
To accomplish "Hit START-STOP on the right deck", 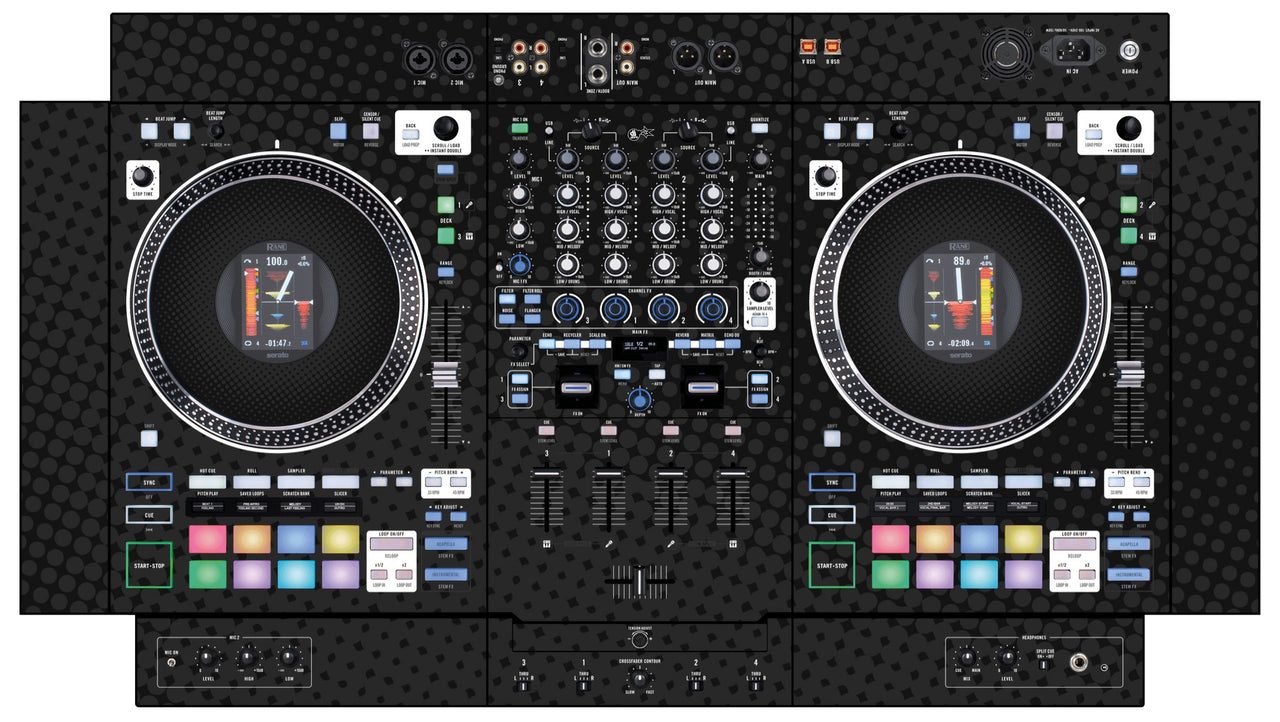I will pos(832,565).
